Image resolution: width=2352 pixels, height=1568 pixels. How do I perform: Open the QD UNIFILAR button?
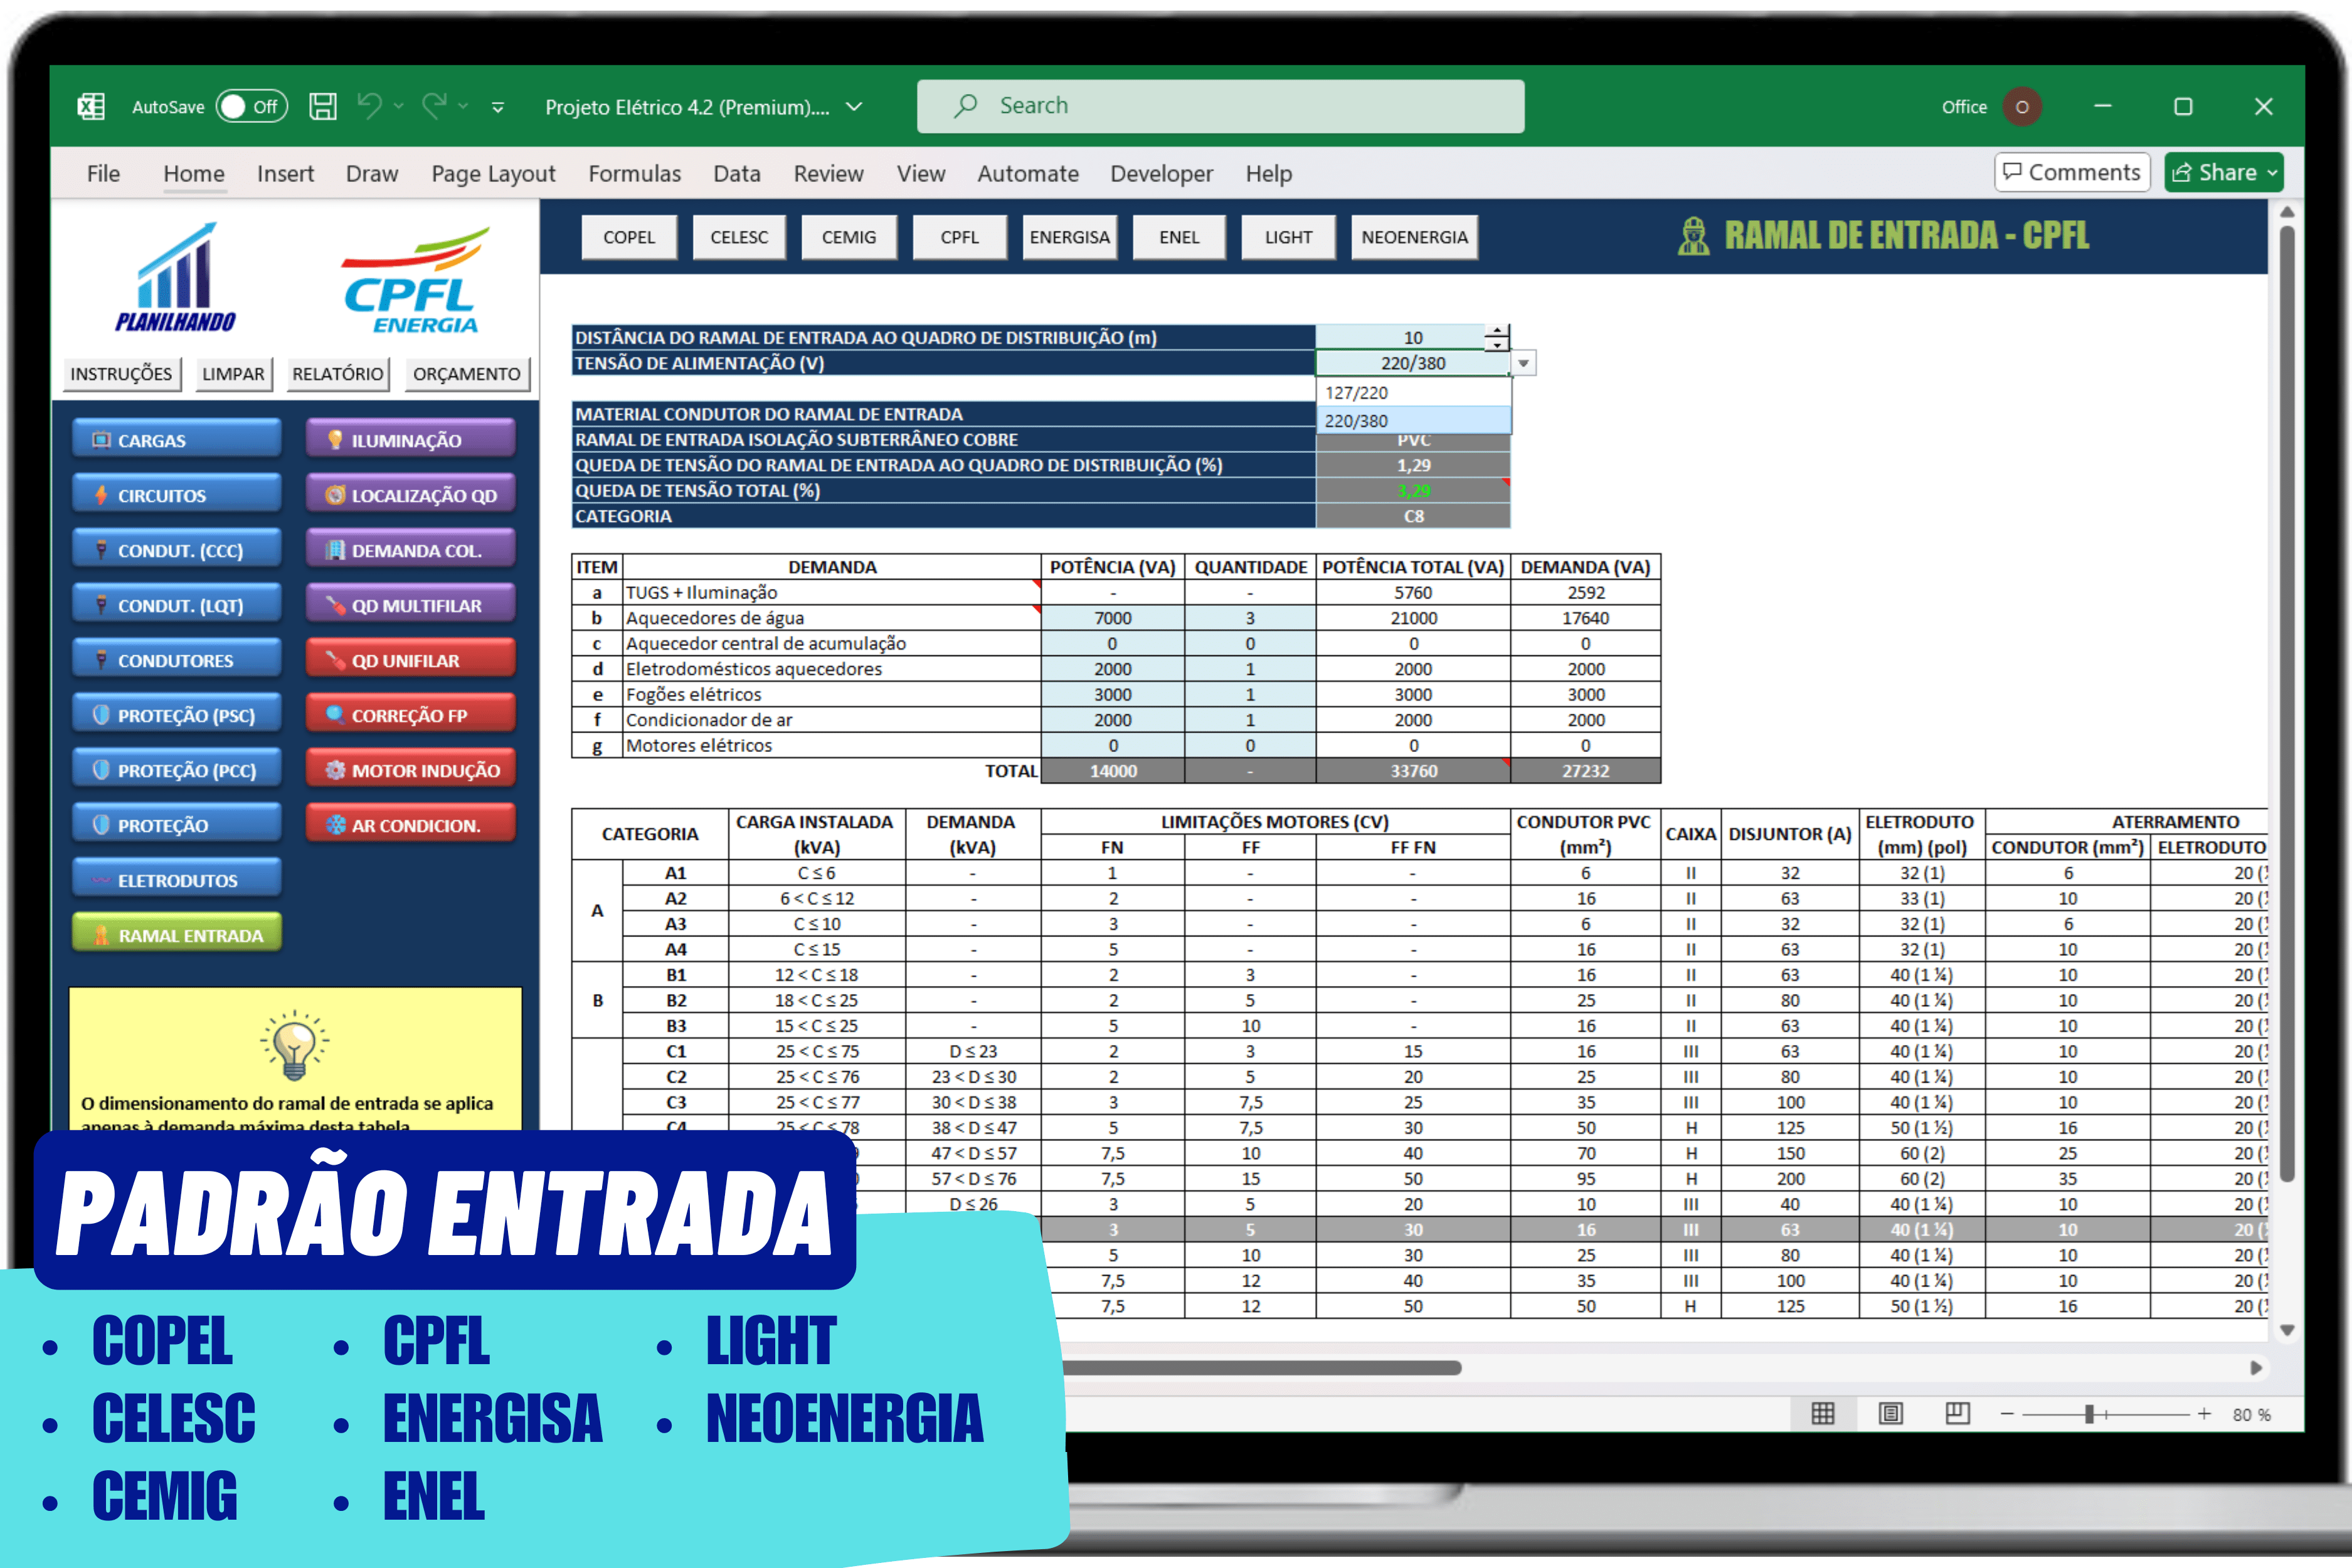pyautogui.click(x=411, y=660)
